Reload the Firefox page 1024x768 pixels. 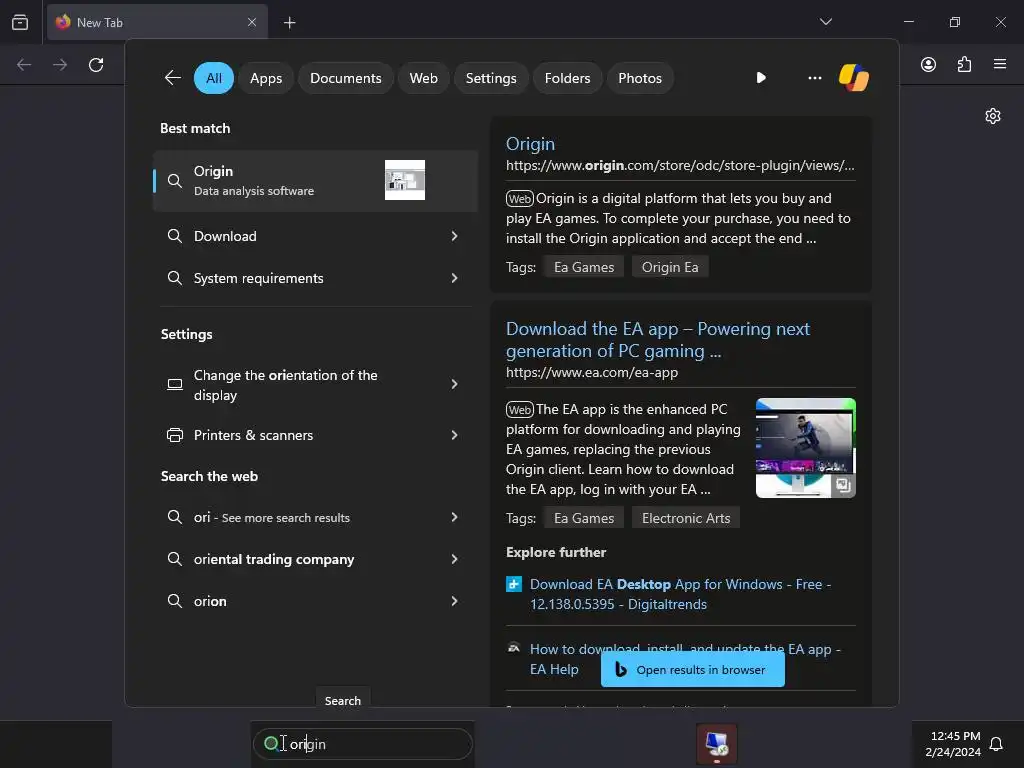(x=96, y=65)
